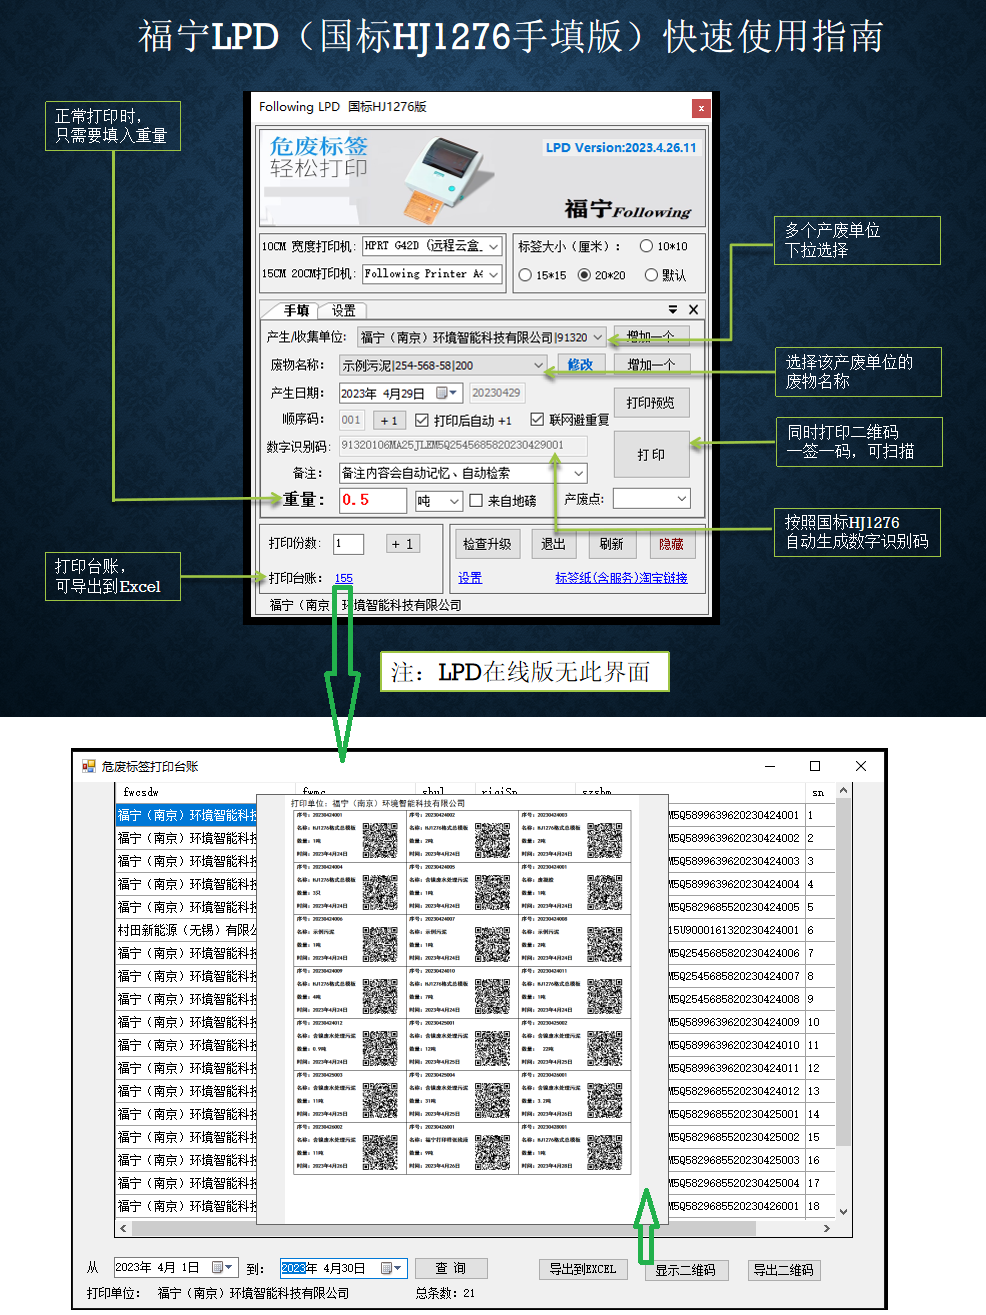
Task: Enable the 来自地磅 checkbox
Action: click(x=476, y=500)
